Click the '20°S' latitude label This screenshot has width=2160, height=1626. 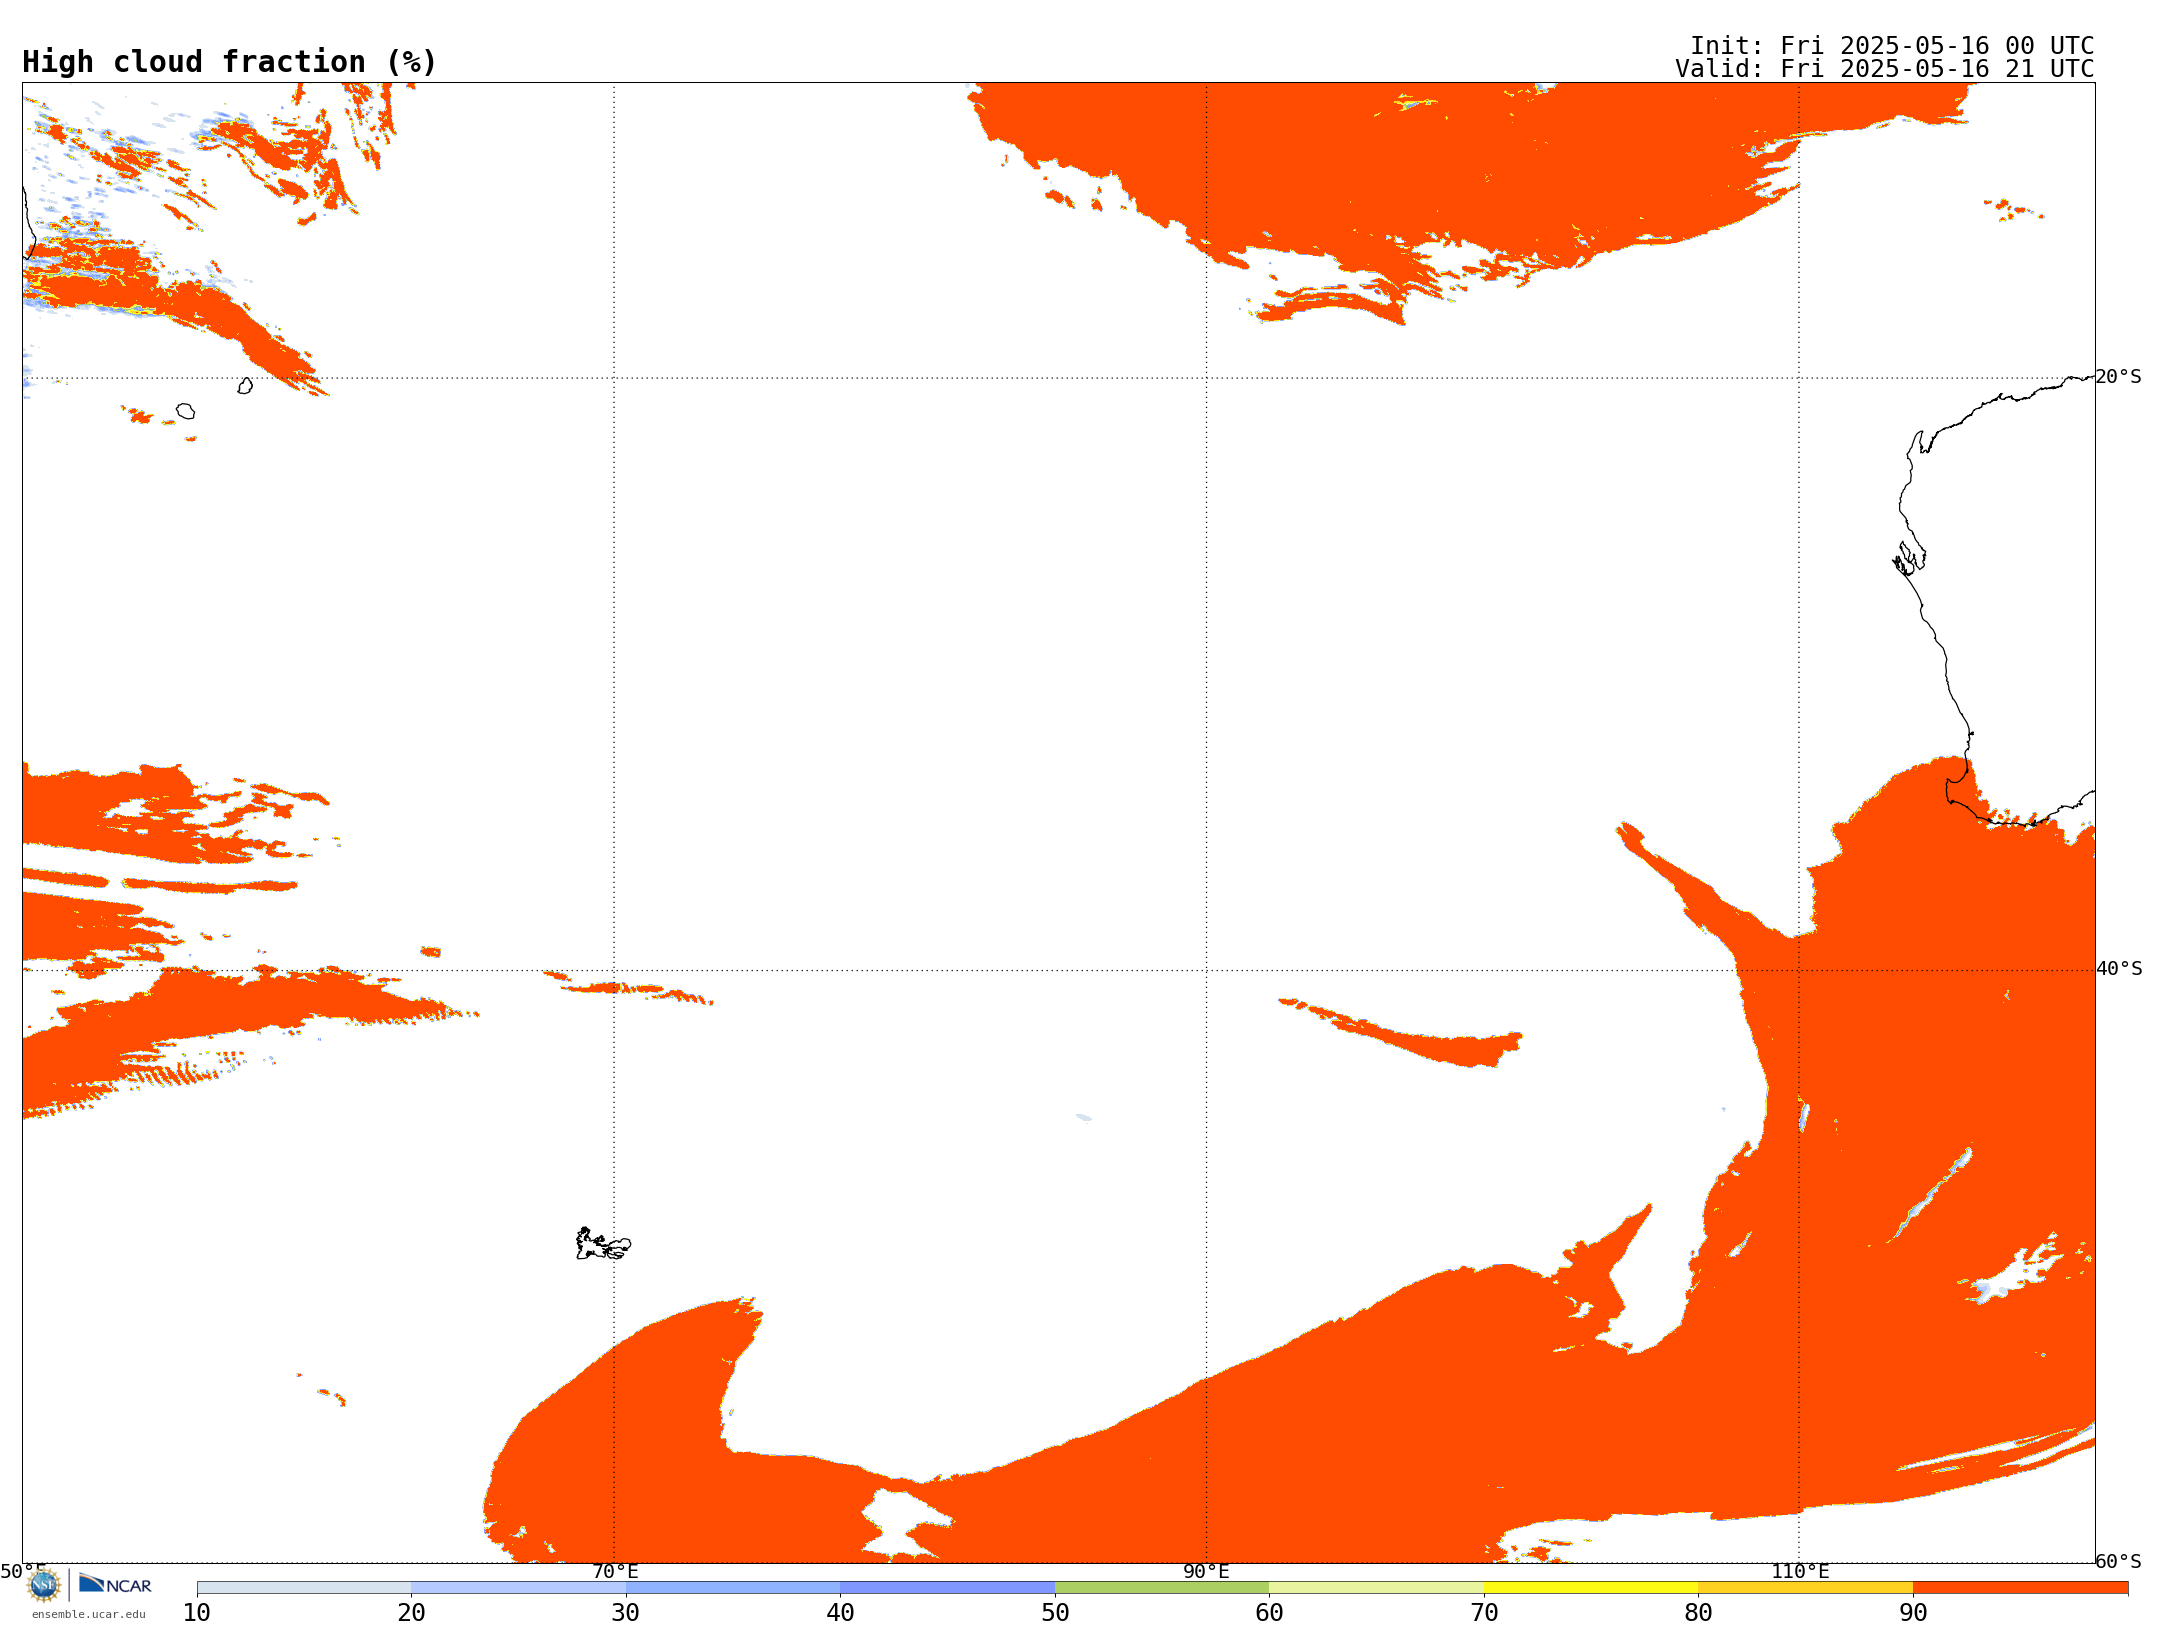coord(2119,377)
